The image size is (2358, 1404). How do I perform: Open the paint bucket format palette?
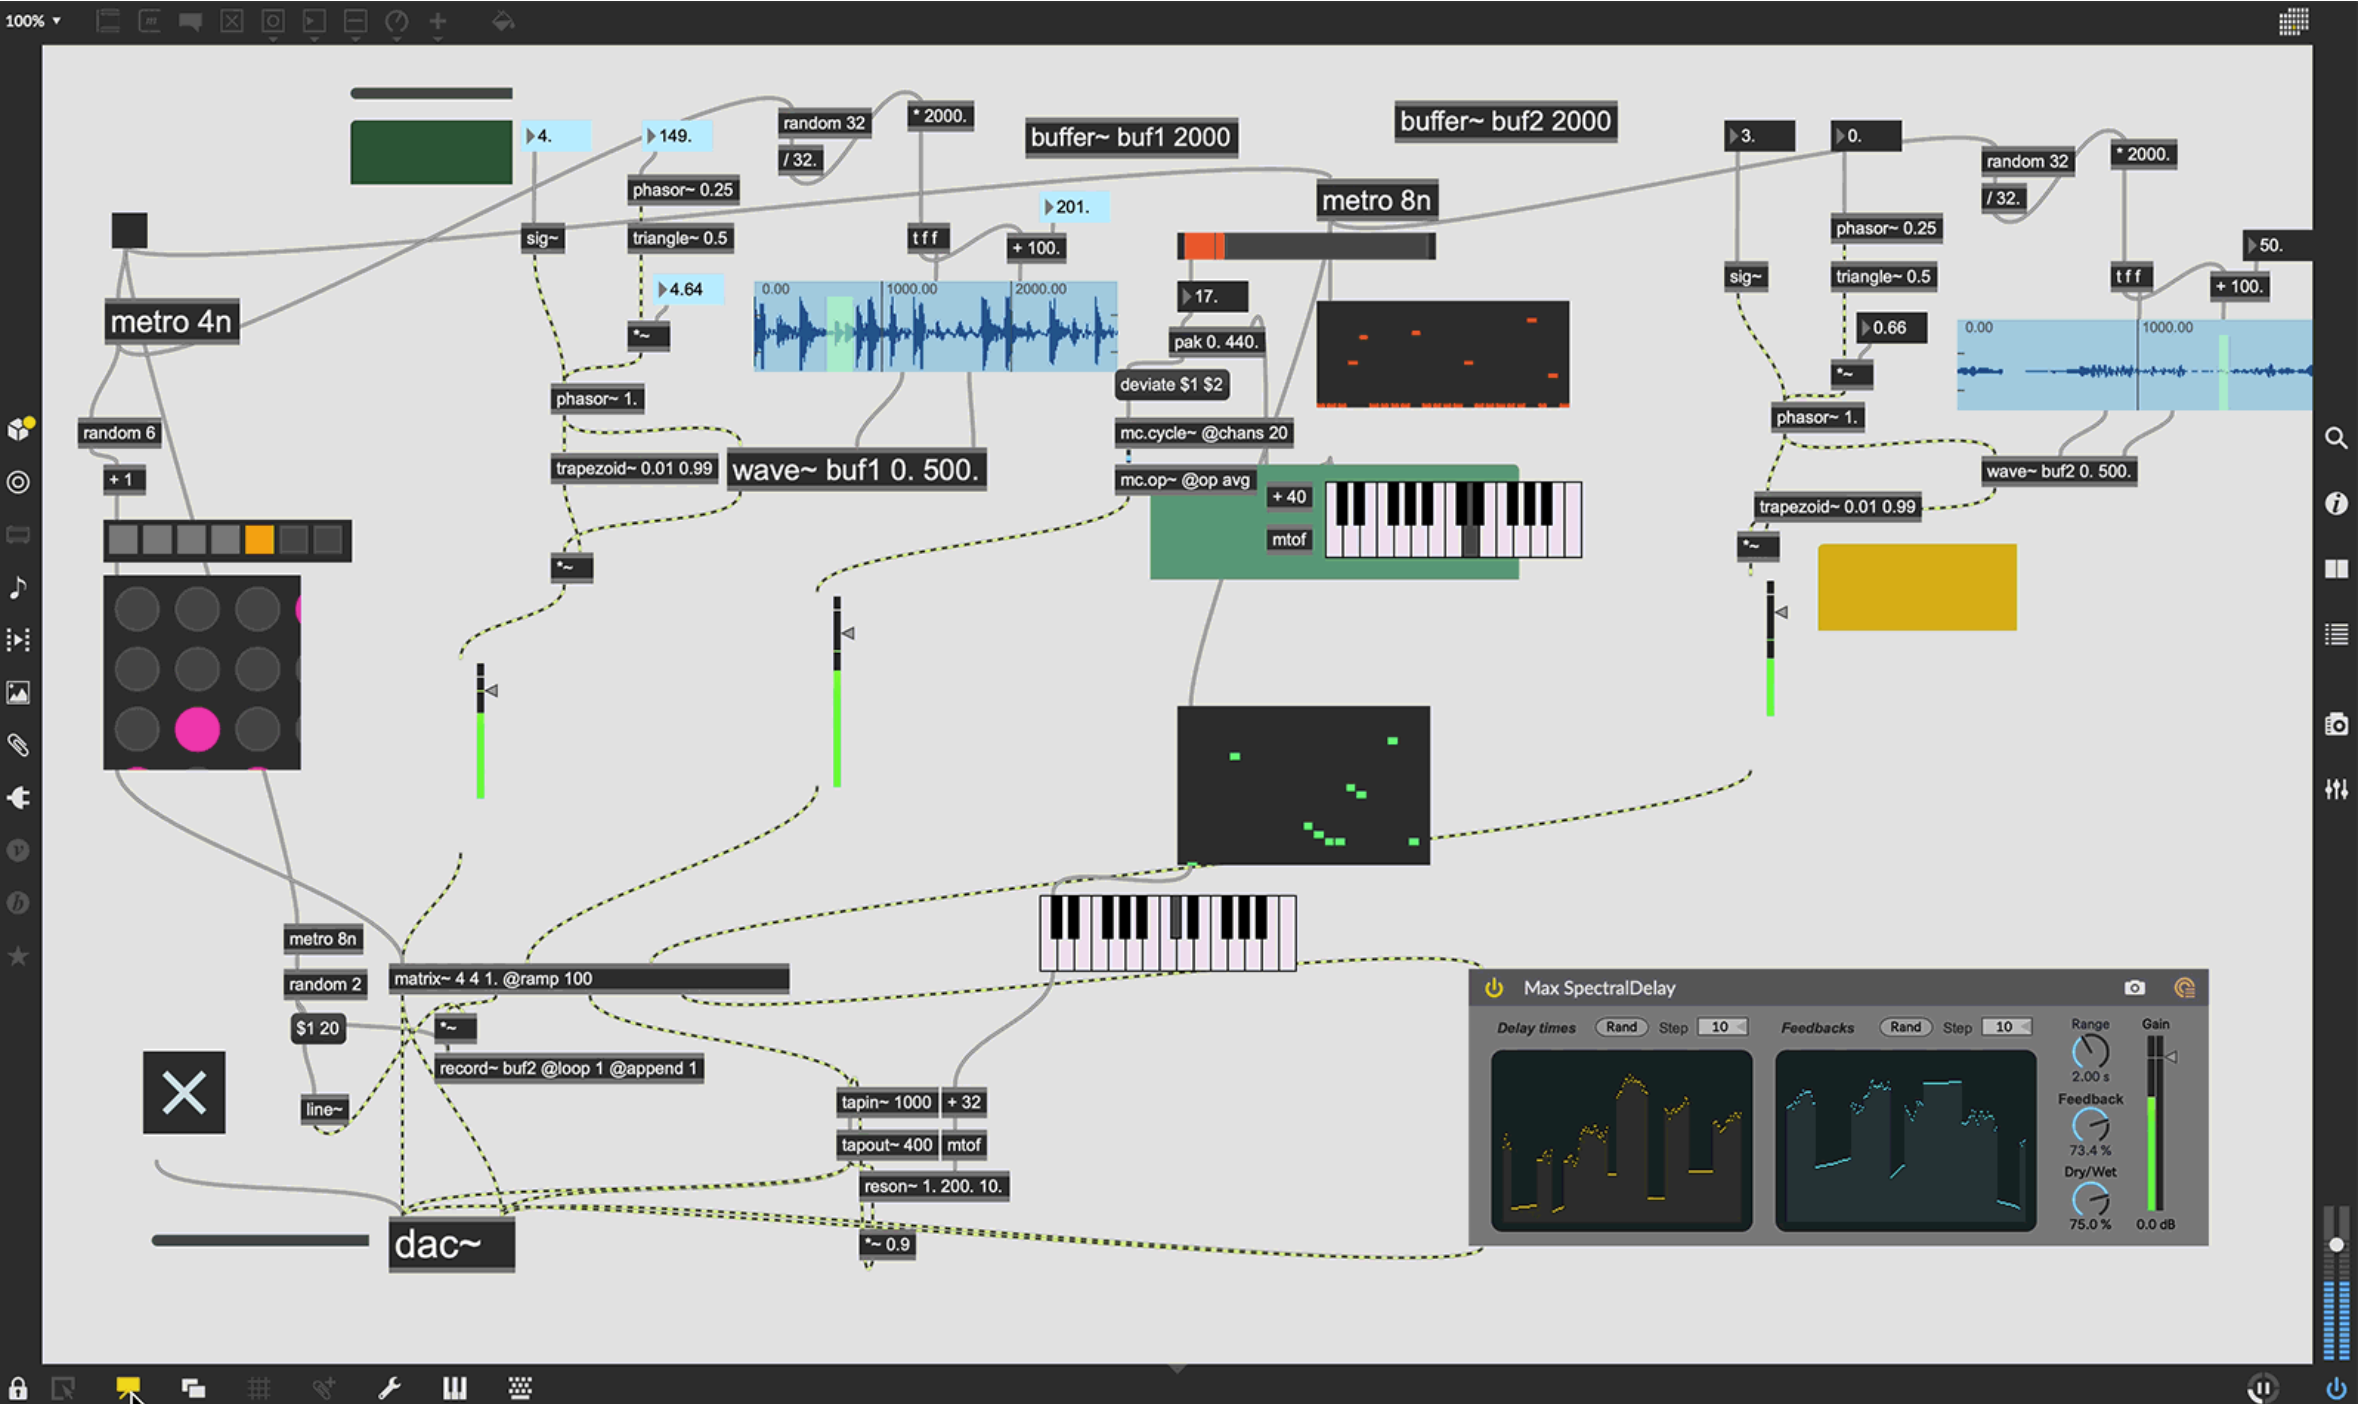click(x=503, y=21)
